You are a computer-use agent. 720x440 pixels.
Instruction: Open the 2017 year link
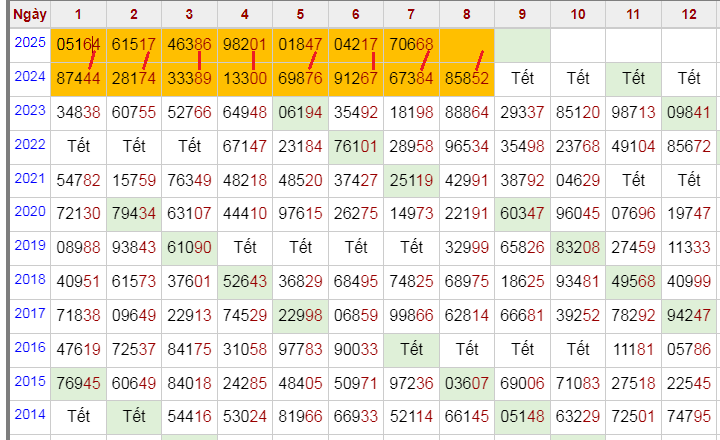(x=30, y=313)
